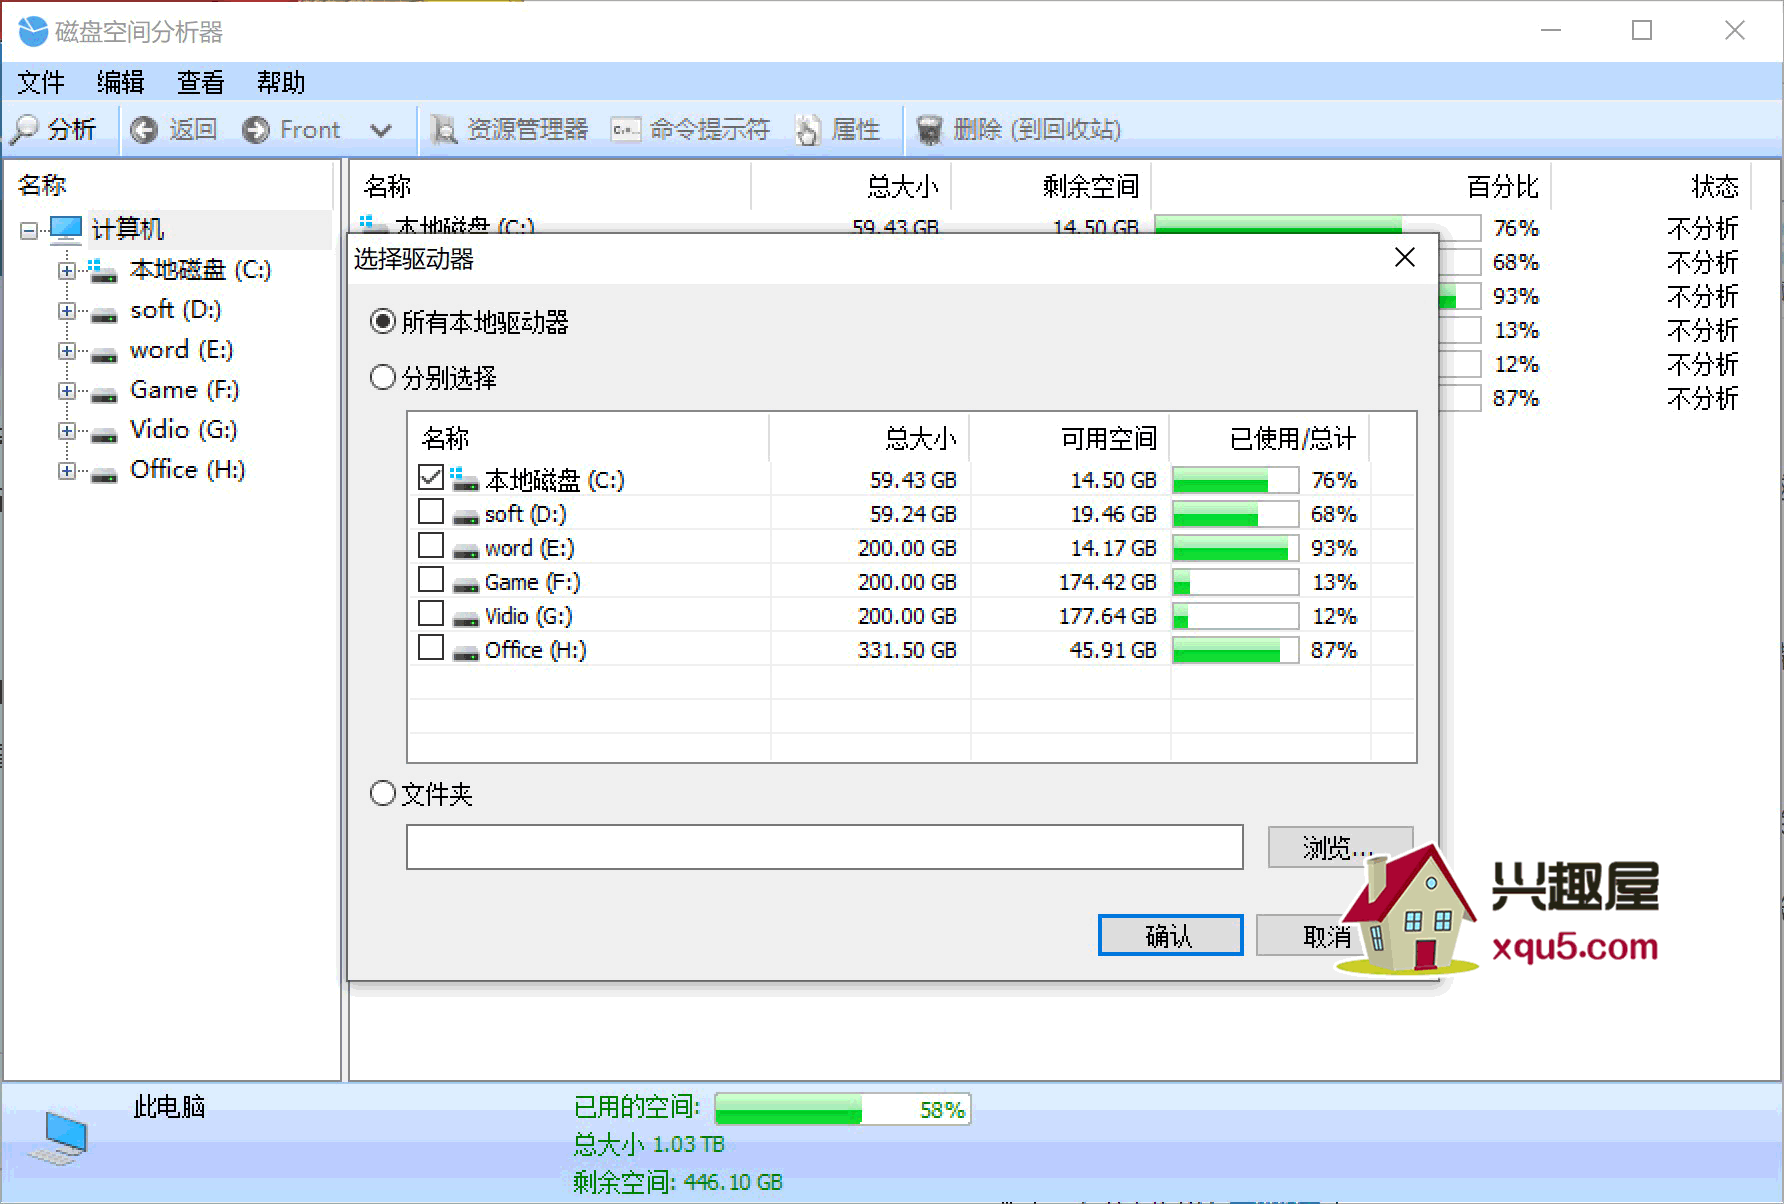Click the Game (F:) drive icon in tree
1784x1204 pixels.
[x=104, y=395]
